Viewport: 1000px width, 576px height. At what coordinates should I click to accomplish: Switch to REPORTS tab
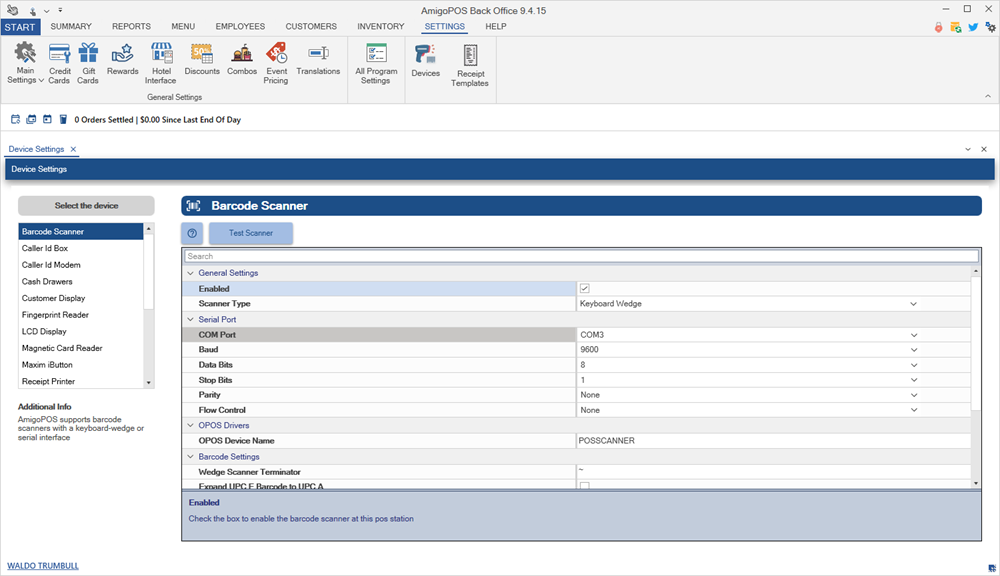(x=131, y=26)
